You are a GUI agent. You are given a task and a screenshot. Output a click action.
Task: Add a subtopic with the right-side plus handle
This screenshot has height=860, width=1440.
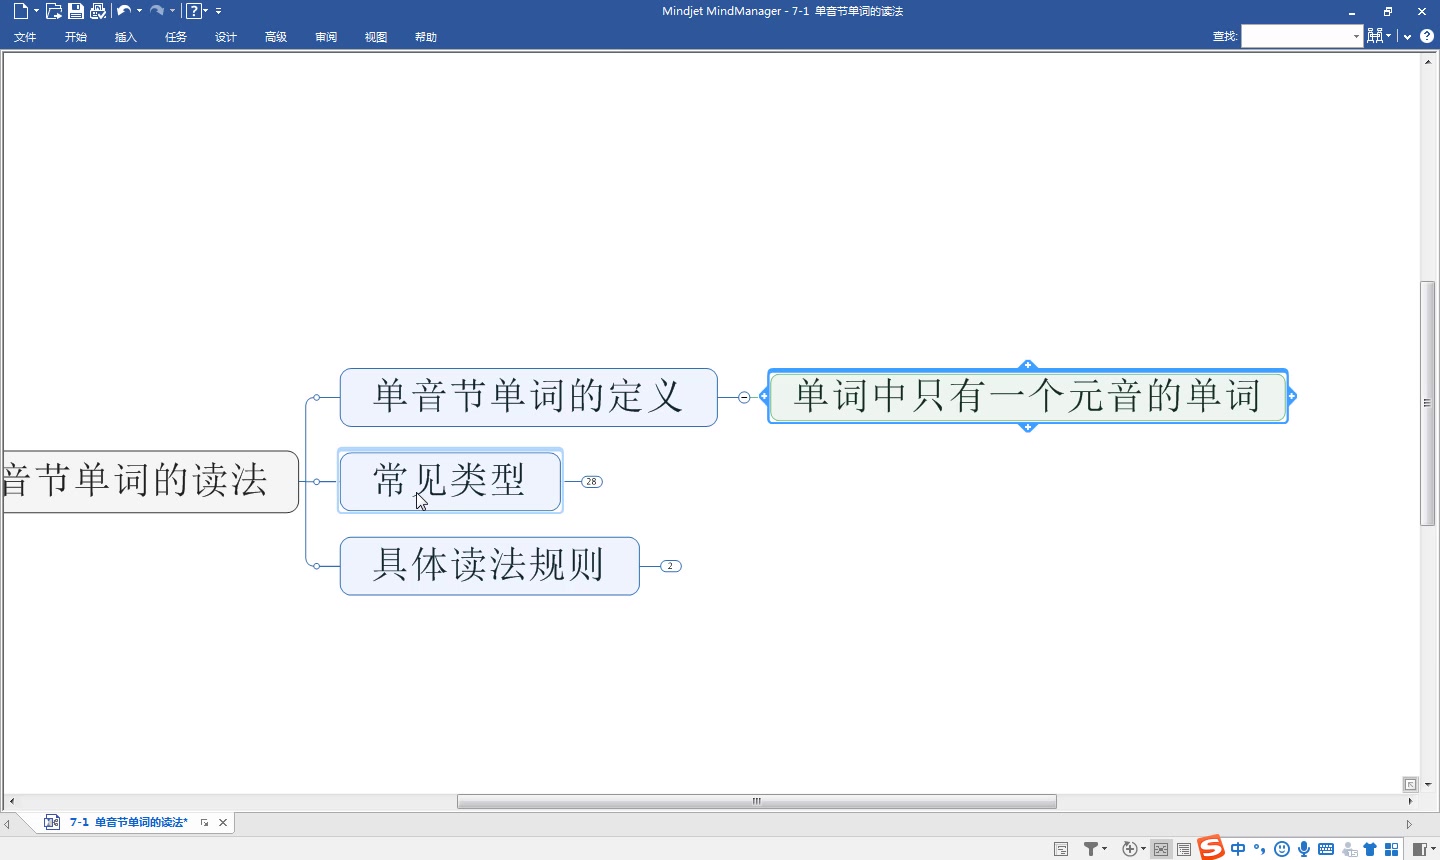pyautogui.click(x=1292, y=396)
